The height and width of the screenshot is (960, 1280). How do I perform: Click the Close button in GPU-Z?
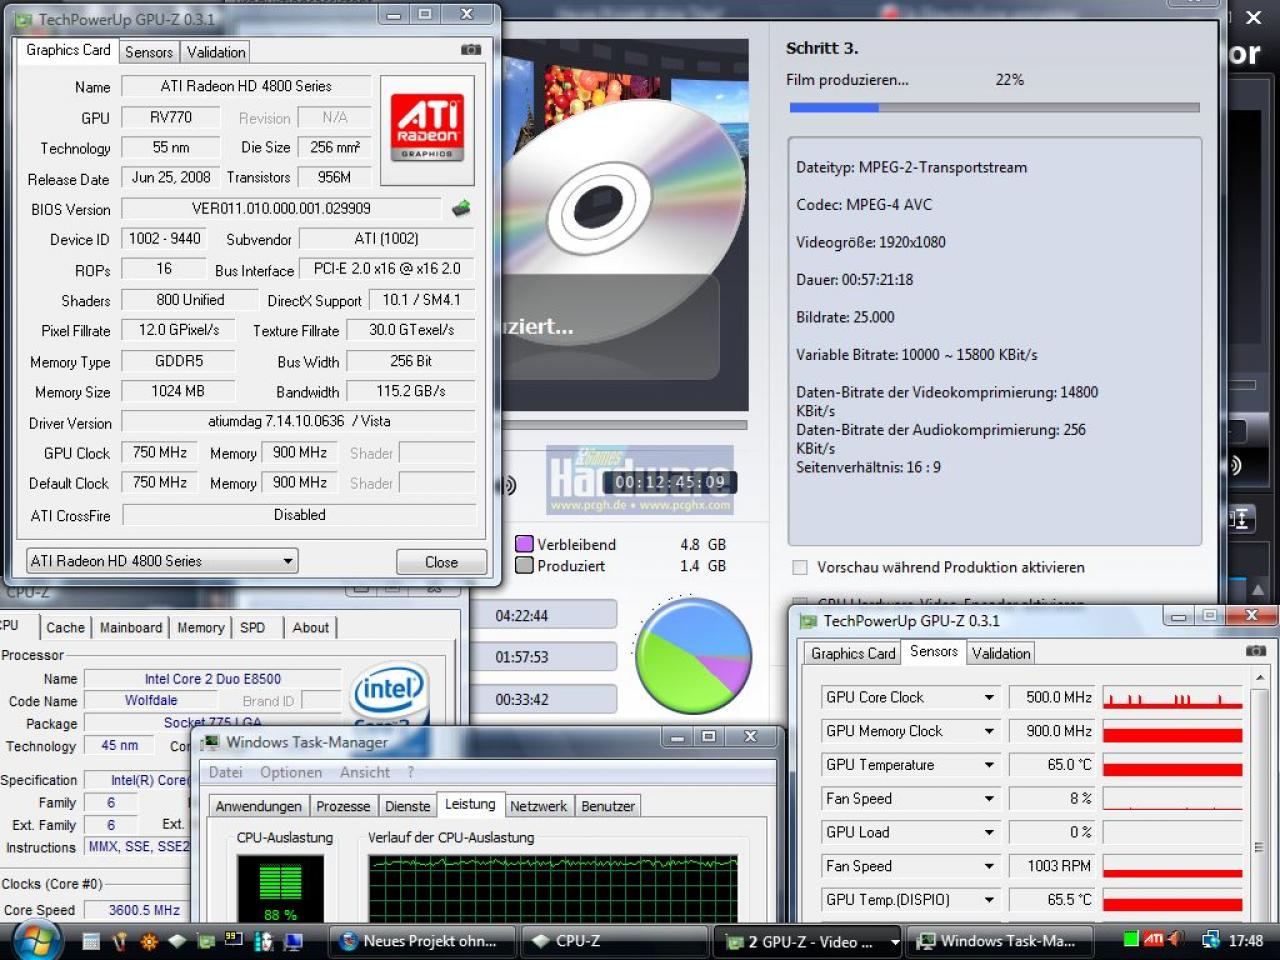441,562
